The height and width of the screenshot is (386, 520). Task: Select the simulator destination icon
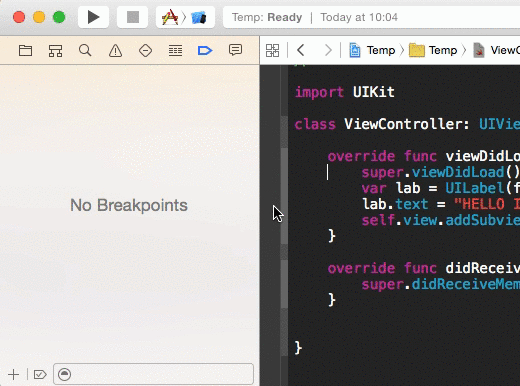click(199, 17)
